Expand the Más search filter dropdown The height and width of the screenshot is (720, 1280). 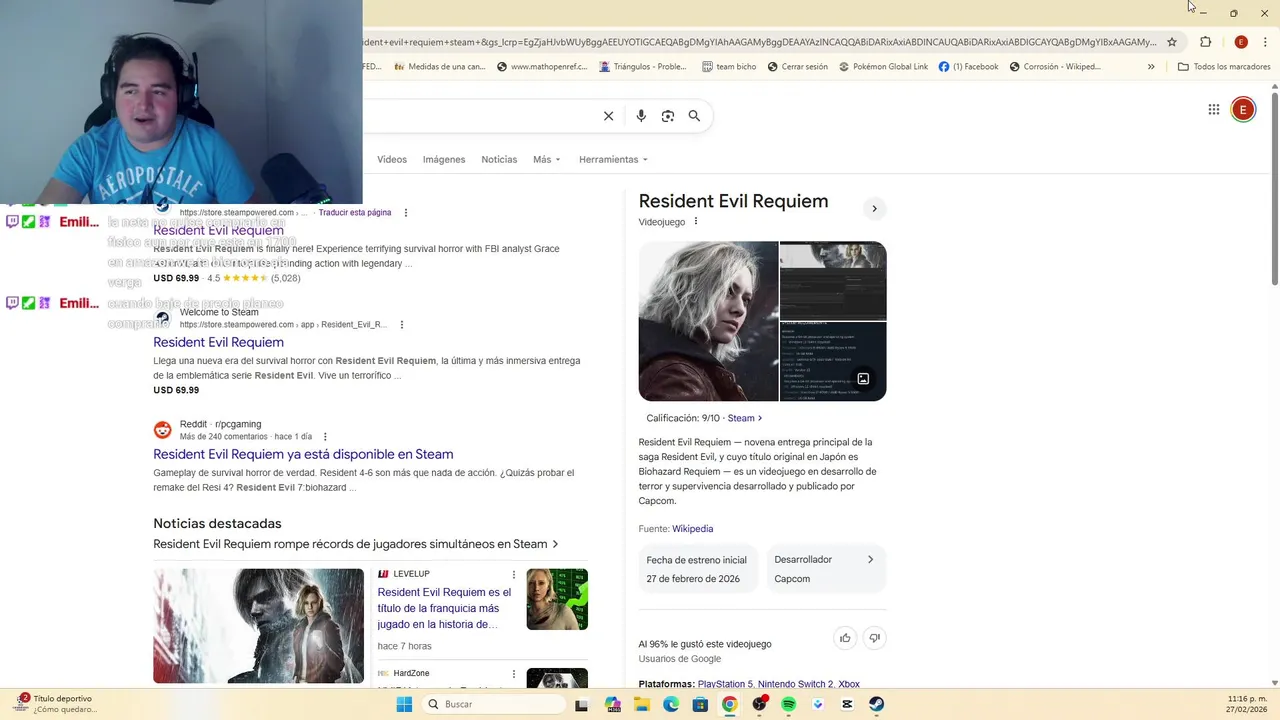tap(547, 160)
